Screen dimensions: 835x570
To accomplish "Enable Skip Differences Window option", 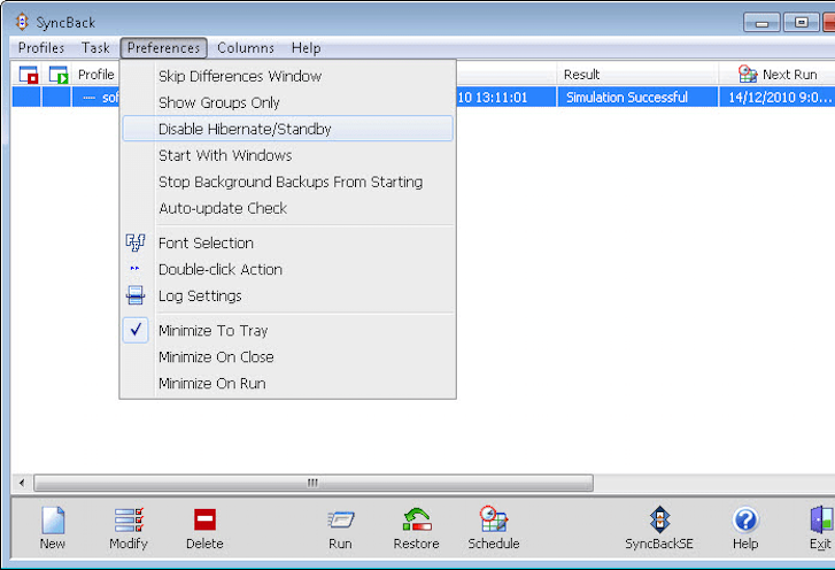I will pos(288,76).
